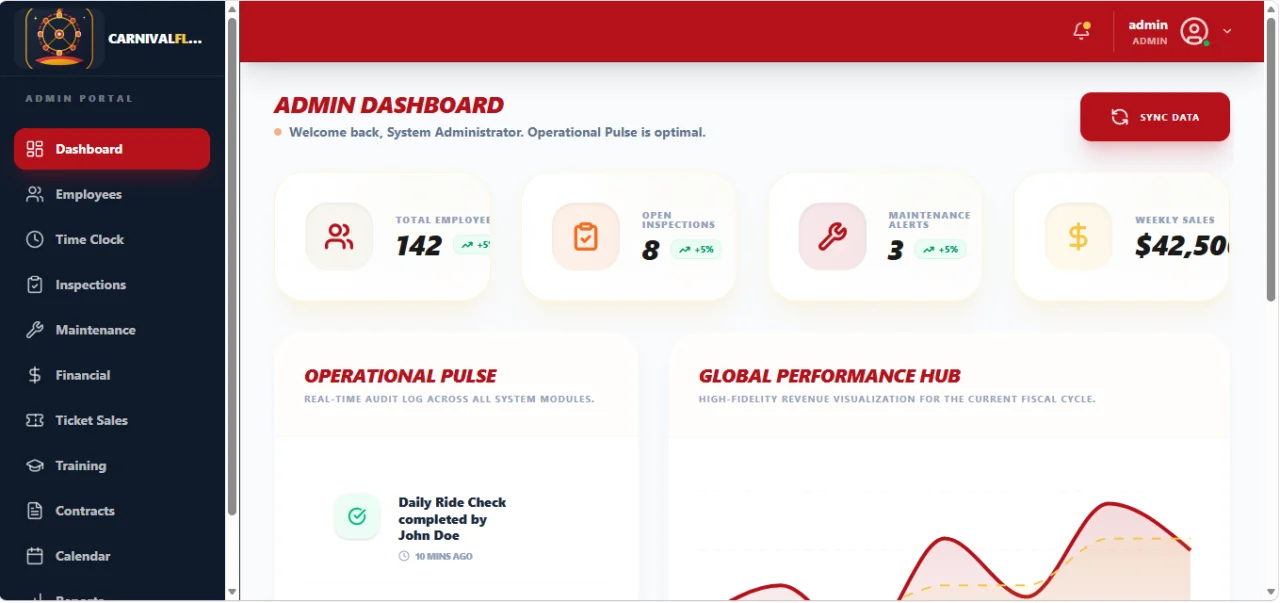Screen dimensions: 1280x603
Task: Go to Employees in the sidebar
Action: click(x=112, y=194)
